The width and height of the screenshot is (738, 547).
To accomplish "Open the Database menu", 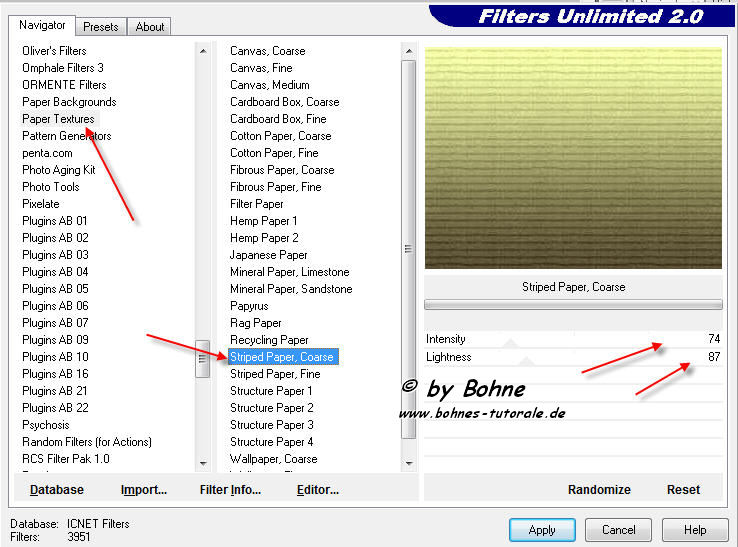I will pos(57,490).
